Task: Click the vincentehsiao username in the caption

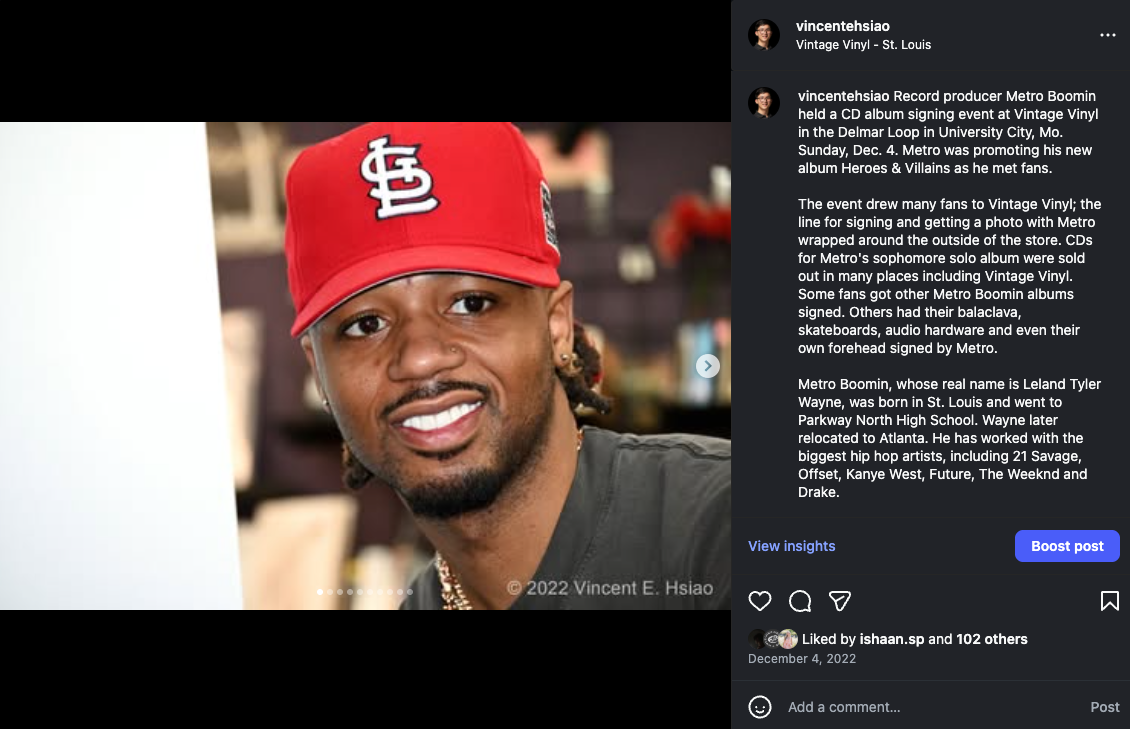Action: click(843, 96)
